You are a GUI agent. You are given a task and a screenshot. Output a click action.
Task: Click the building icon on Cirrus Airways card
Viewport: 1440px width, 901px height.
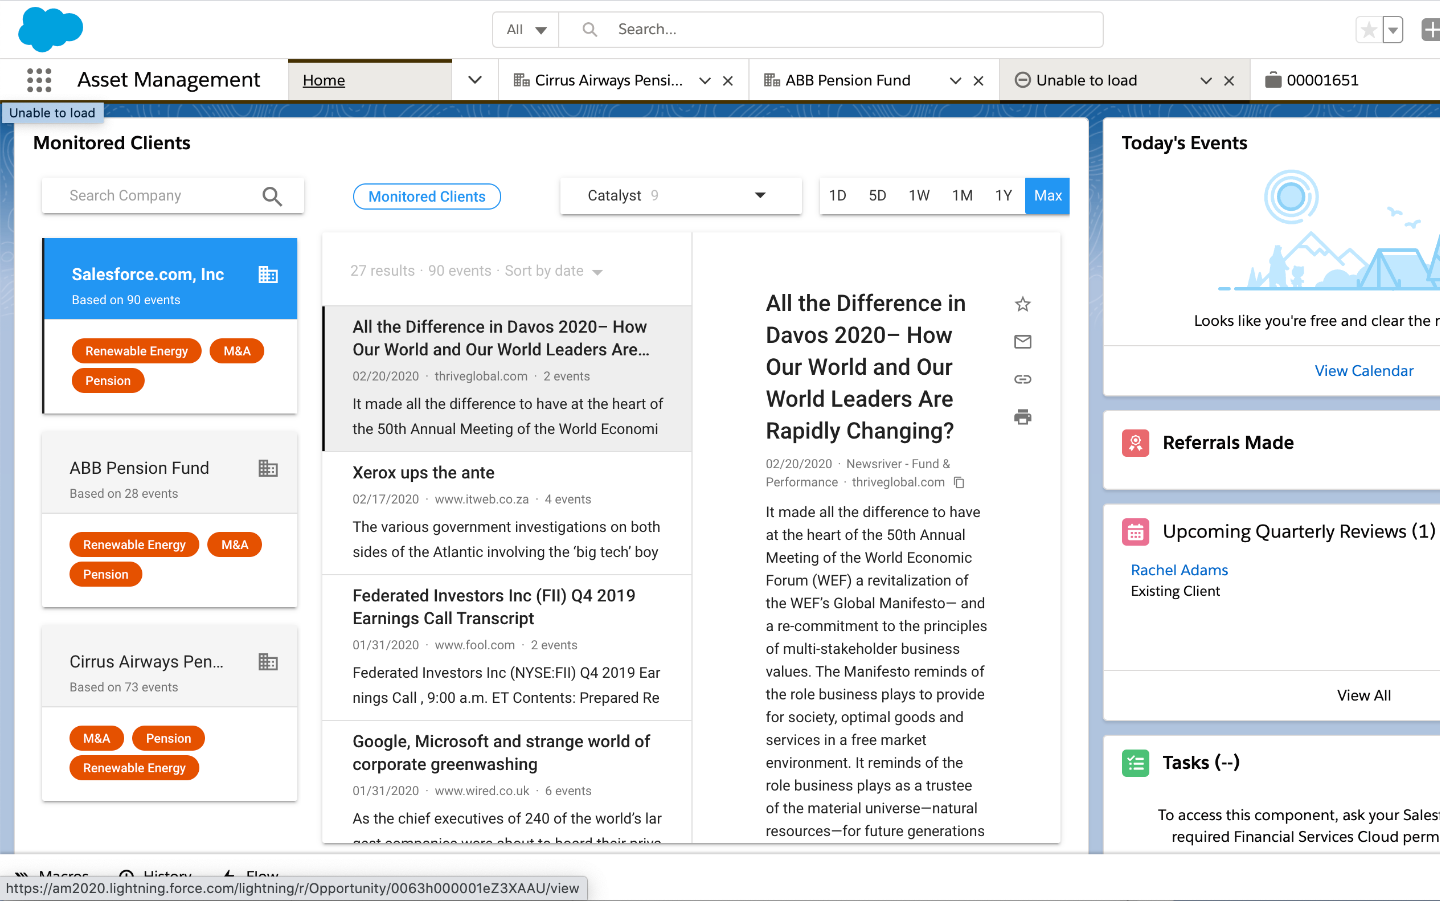268,662
